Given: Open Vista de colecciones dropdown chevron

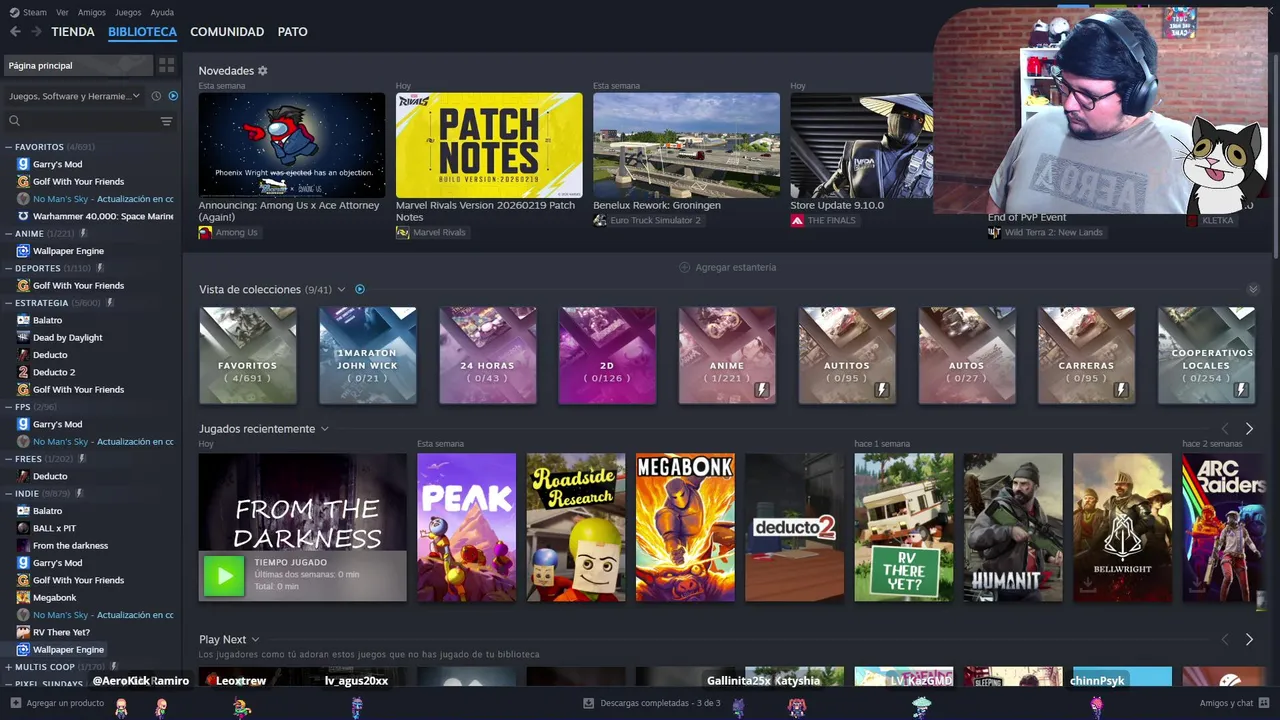Looking at the screenshot, I should coord(341,289).
